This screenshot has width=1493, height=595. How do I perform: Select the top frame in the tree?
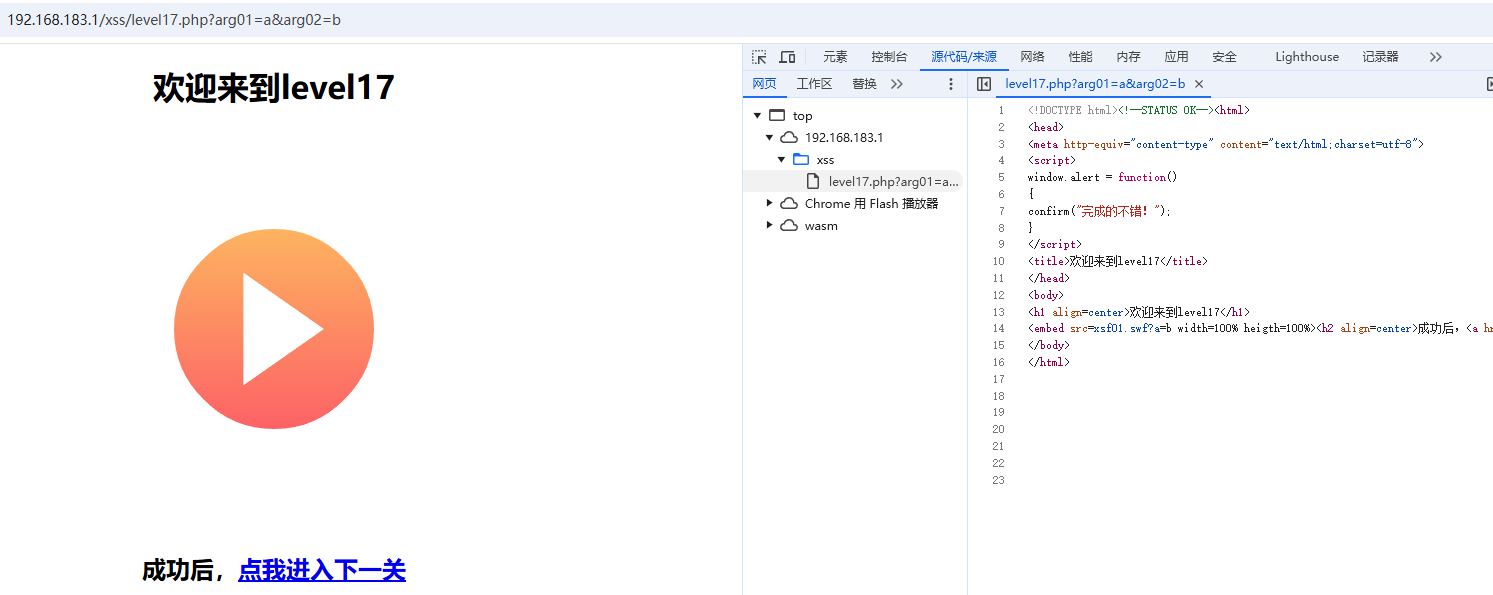(x=802, y=116)
